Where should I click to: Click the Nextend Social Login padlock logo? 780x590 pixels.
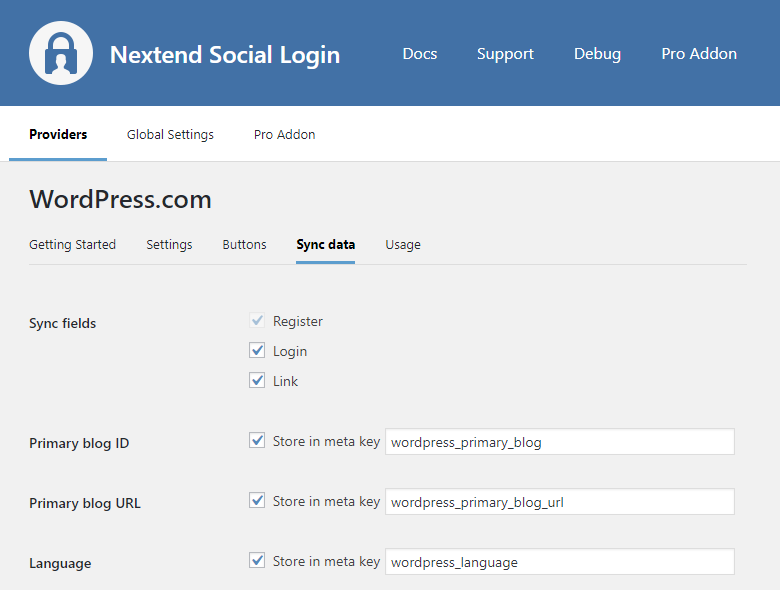61,53
